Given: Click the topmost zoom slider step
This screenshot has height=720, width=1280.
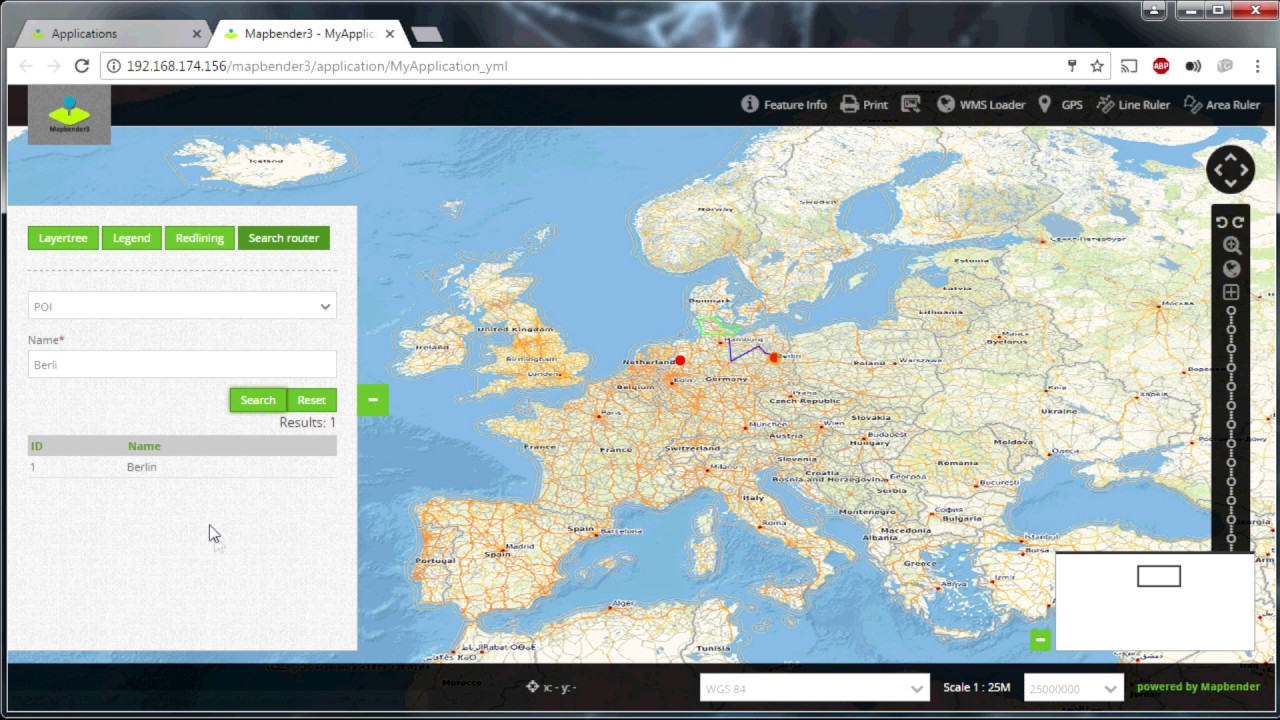Looking at the screenshot, I should coord(1231,311).
